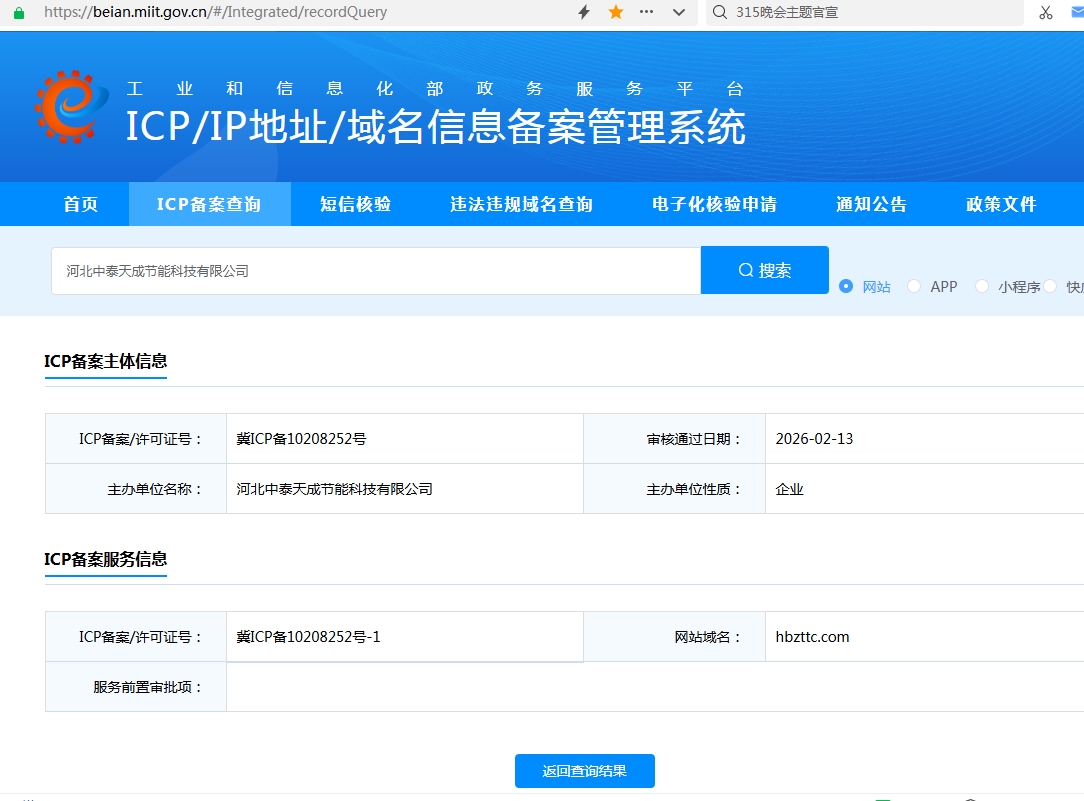
Task: Select the APP radio button
Action: [914, 286]
